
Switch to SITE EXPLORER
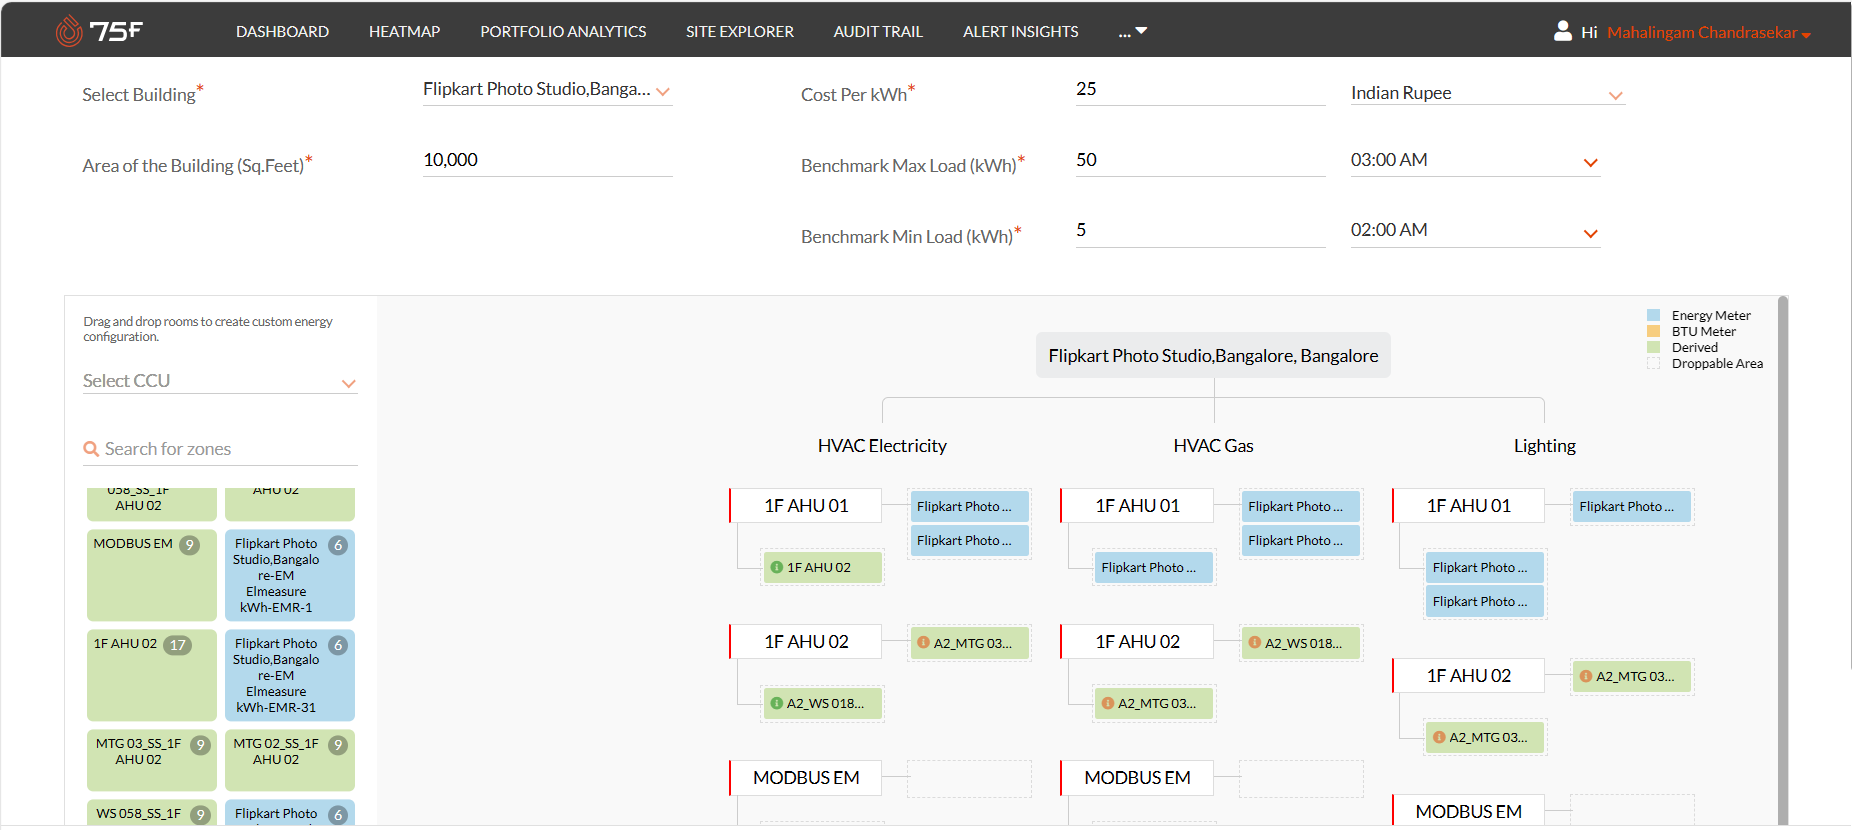(x=740, y=31)
